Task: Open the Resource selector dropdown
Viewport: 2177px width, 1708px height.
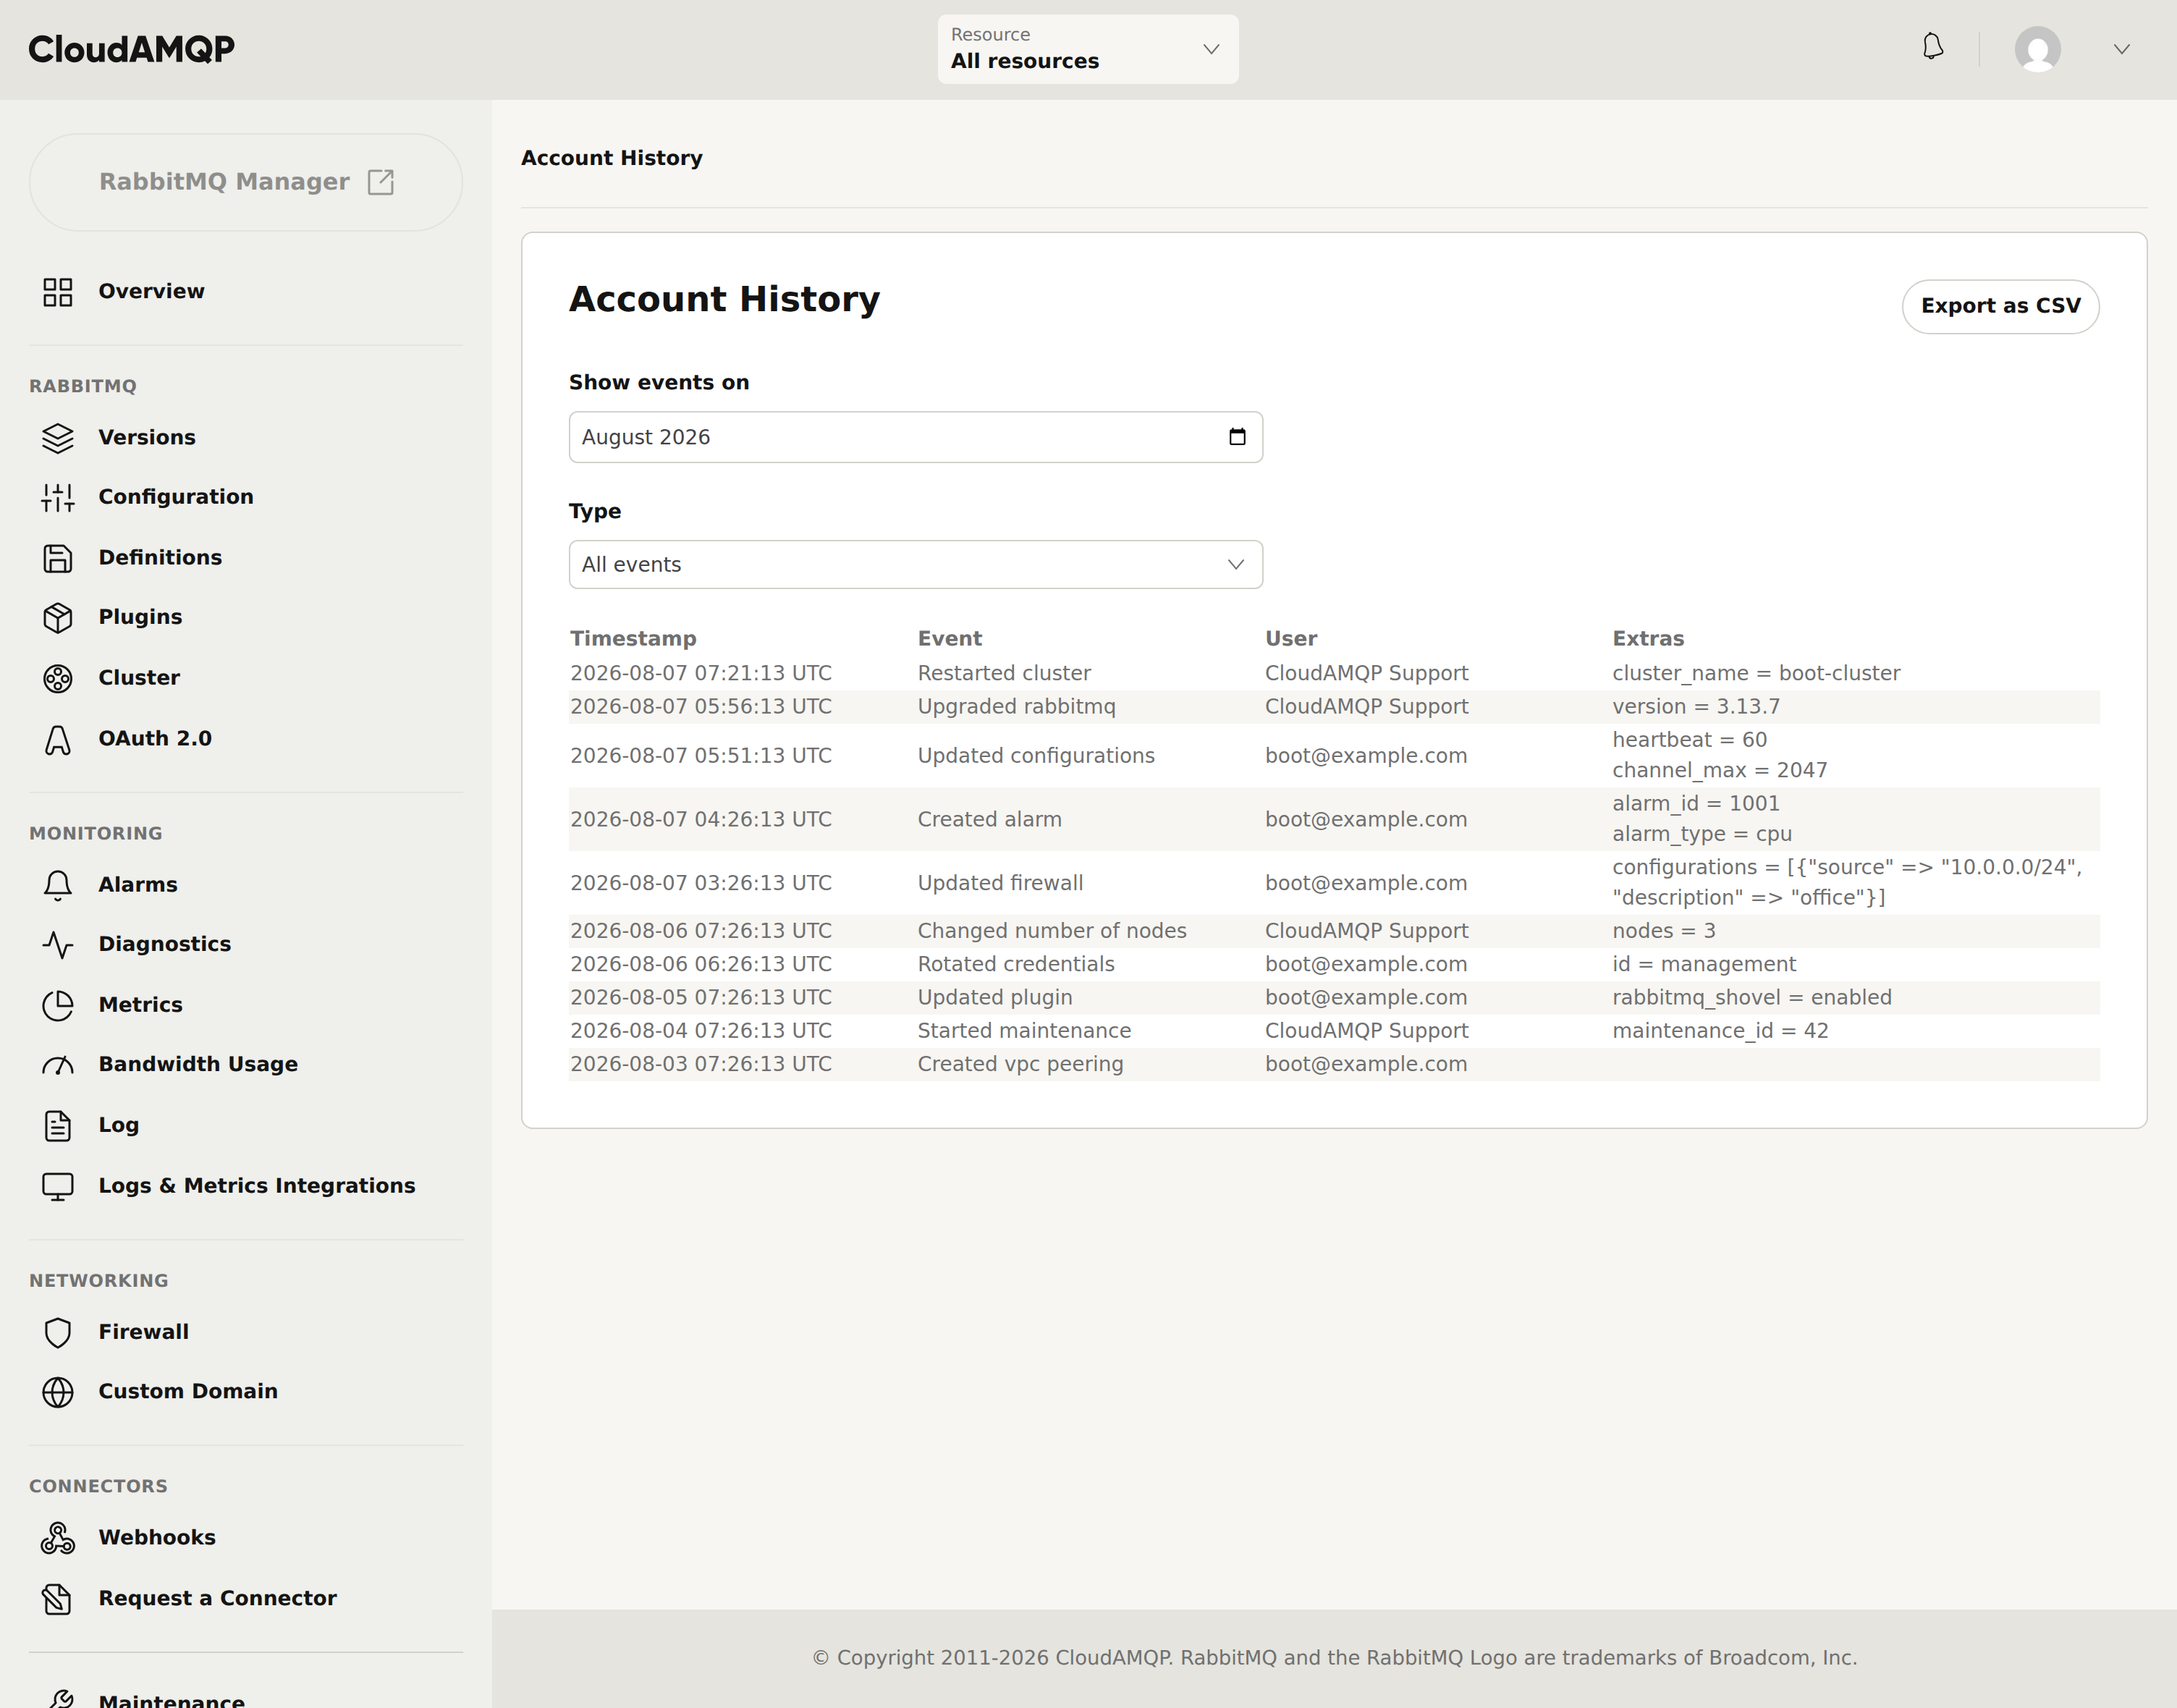Action: (x=1087, y=49)
